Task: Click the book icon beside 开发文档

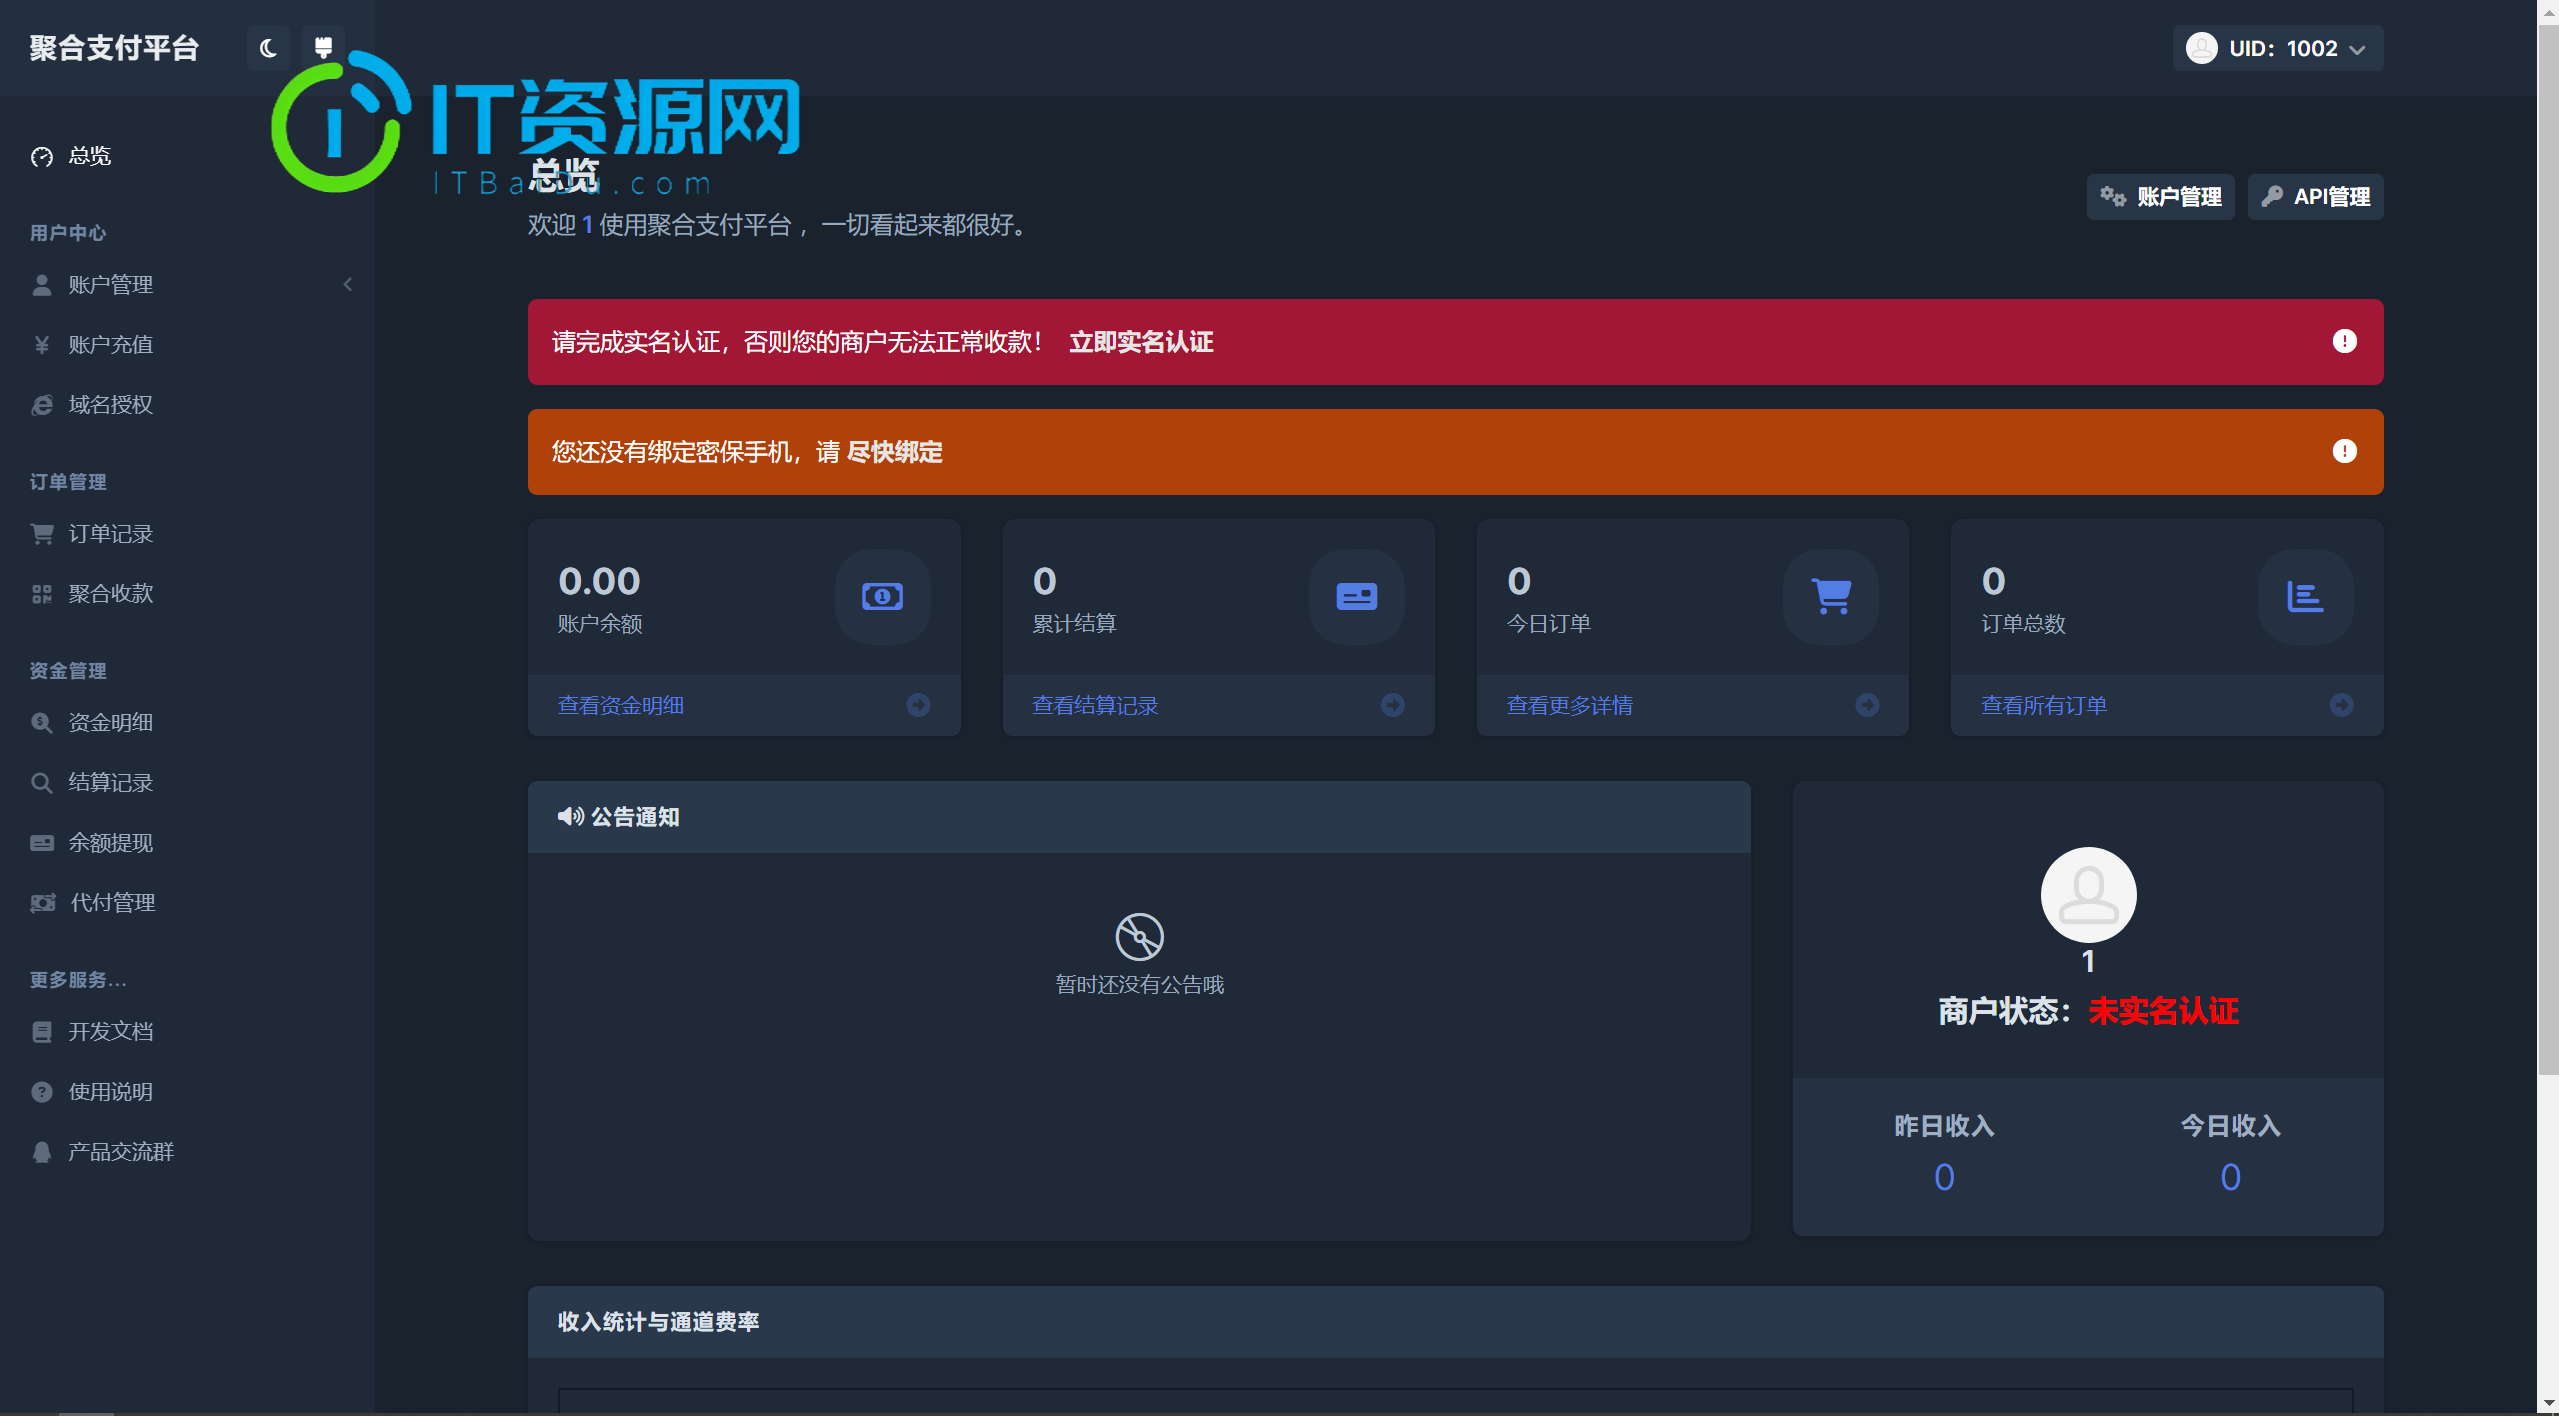Action: click(42, 1032)
